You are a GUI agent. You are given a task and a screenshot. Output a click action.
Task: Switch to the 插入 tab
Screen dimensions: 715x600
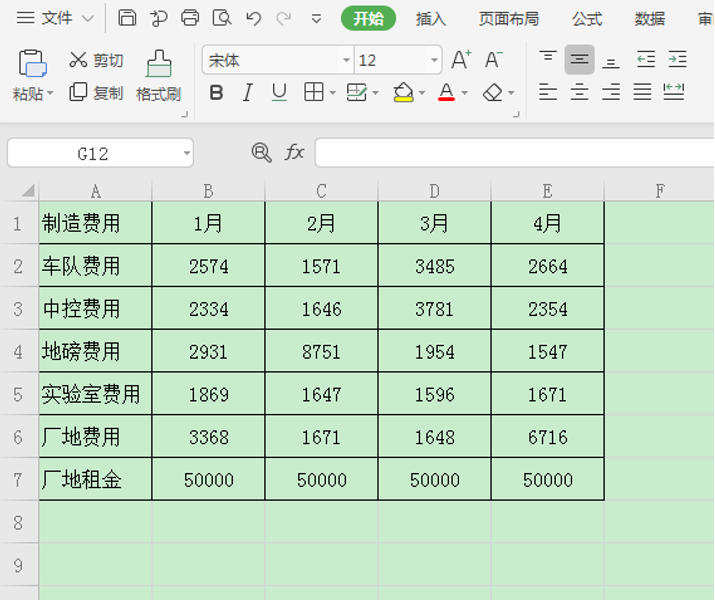430,19
